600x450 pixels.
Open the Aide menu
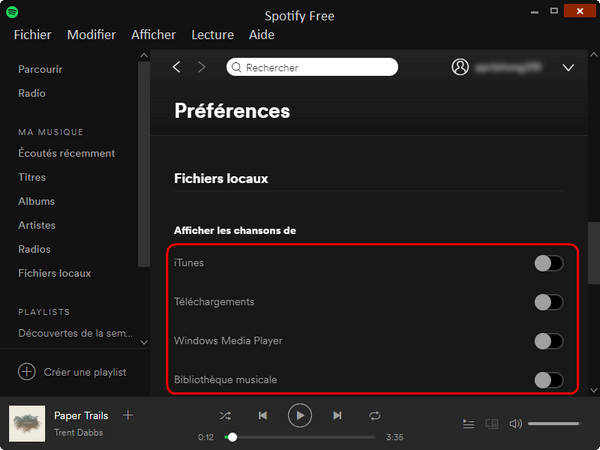click(x=261, y=35)
